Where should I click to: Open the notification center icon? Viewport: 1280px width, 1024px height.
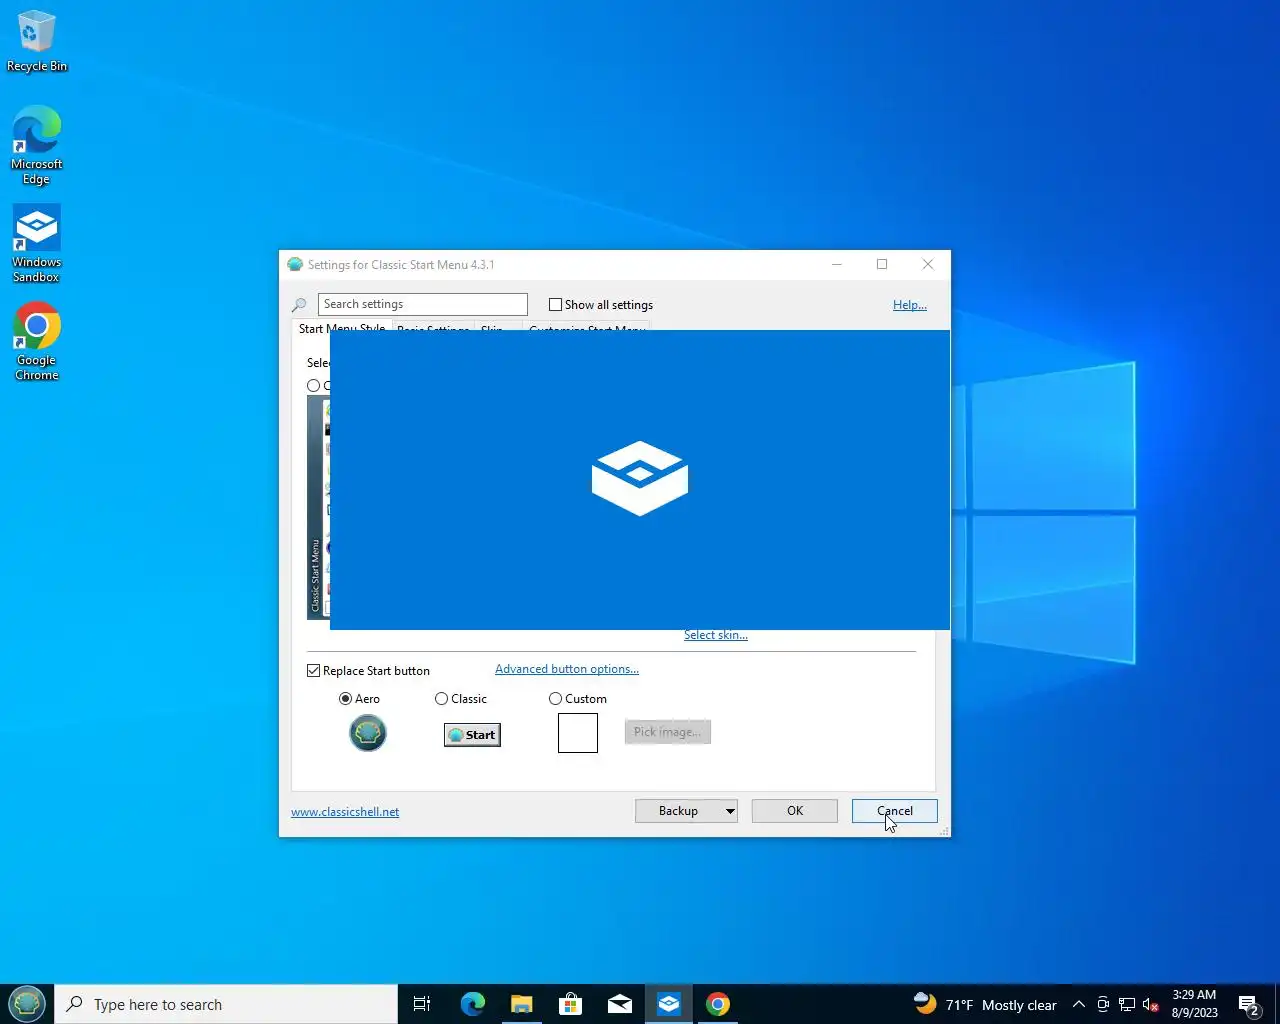click(1248, 1004)
